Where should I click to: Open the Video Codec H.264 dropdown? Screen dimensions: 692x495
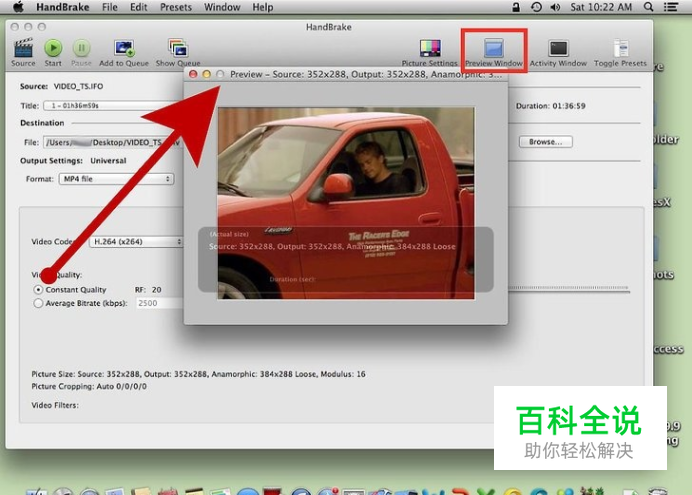(136, 242)
